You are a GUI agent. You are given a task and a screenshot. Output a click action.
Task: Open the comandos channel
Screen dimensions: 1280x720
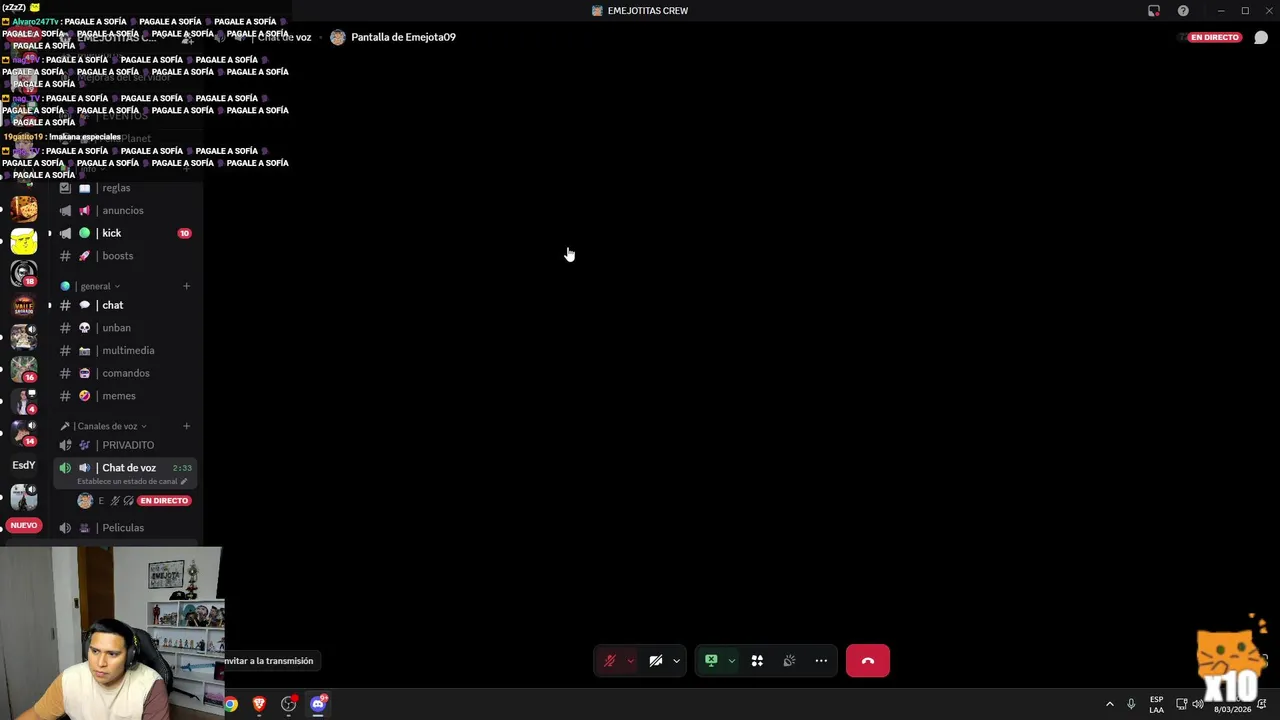coord(125,373)
